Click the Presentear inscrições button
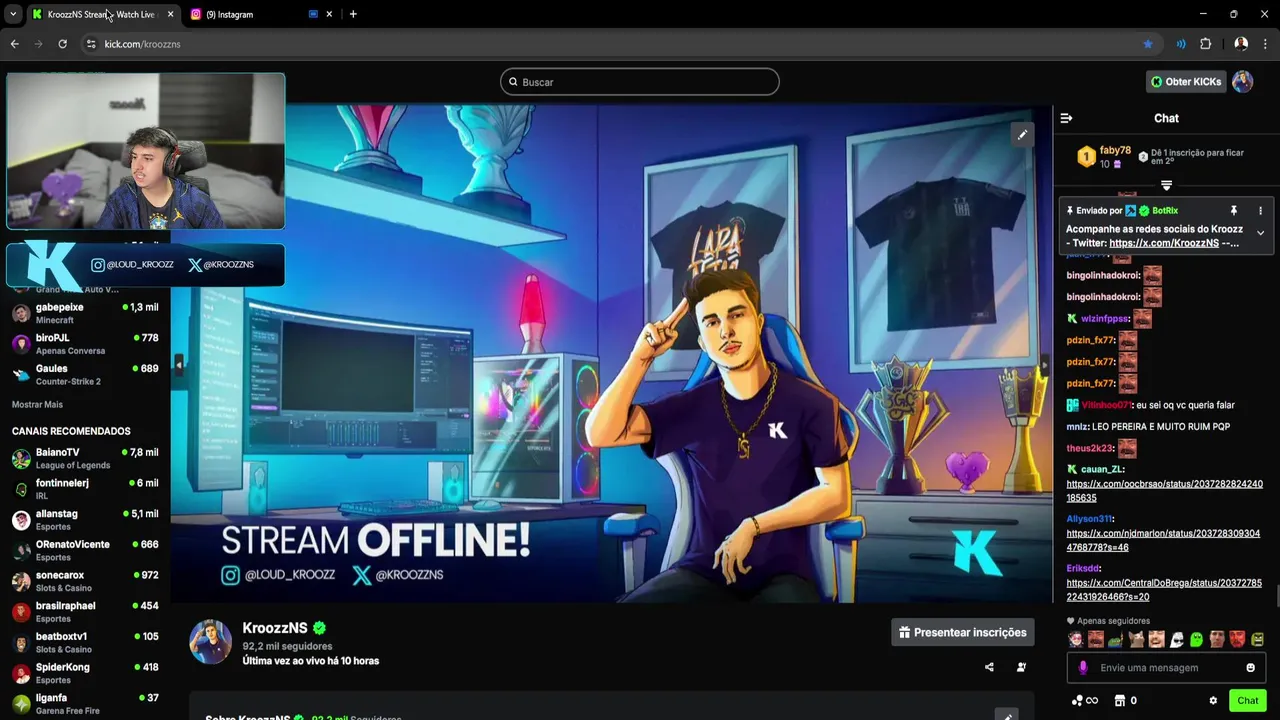1280x720 pixels. tap(963, 633)
